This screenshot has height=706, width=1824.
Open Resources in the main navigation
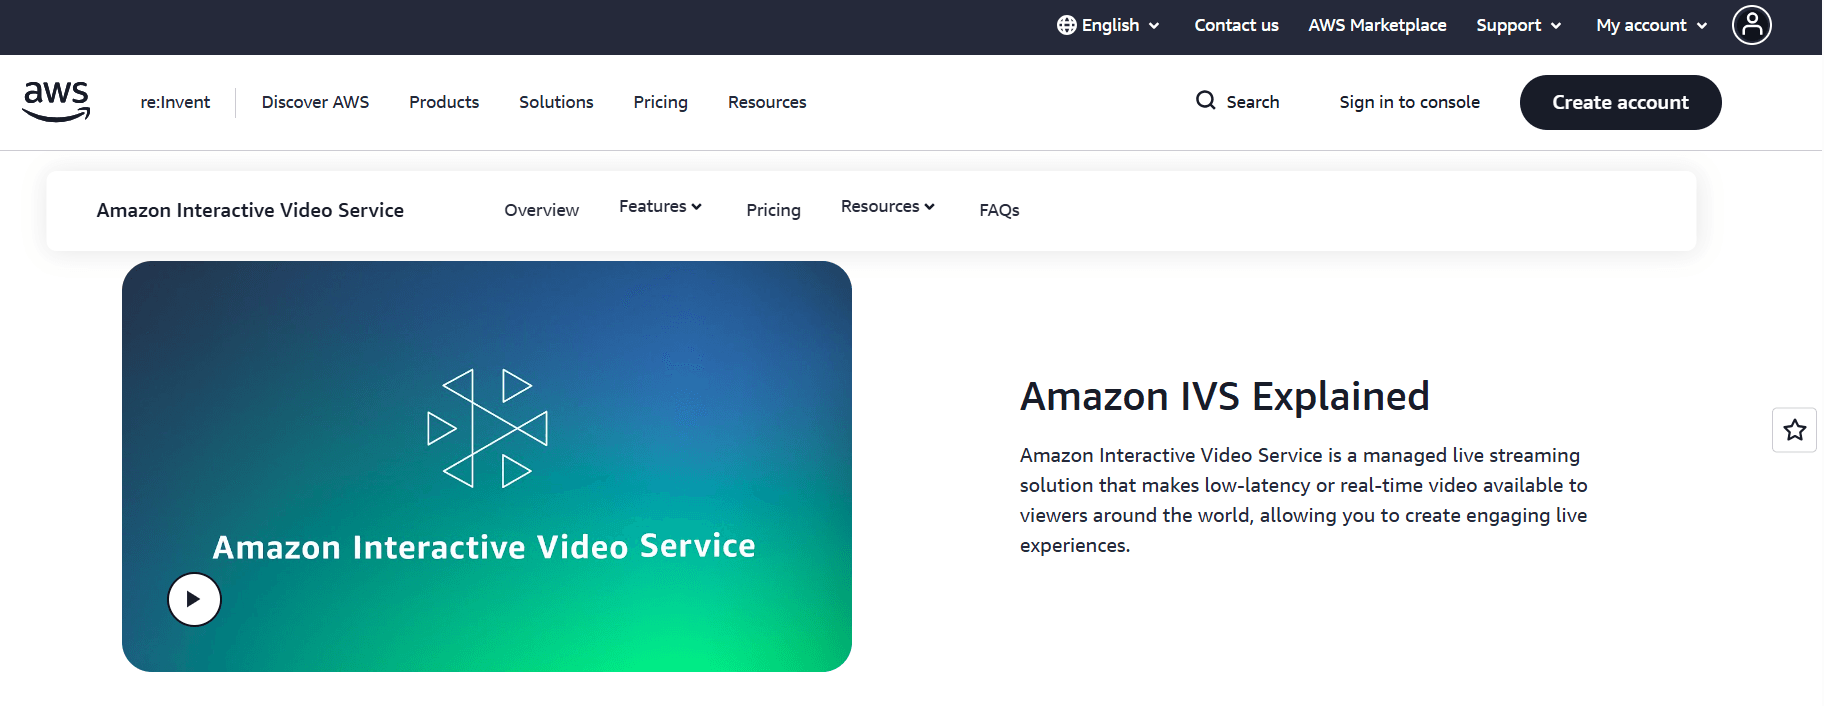tap(767, 102)
